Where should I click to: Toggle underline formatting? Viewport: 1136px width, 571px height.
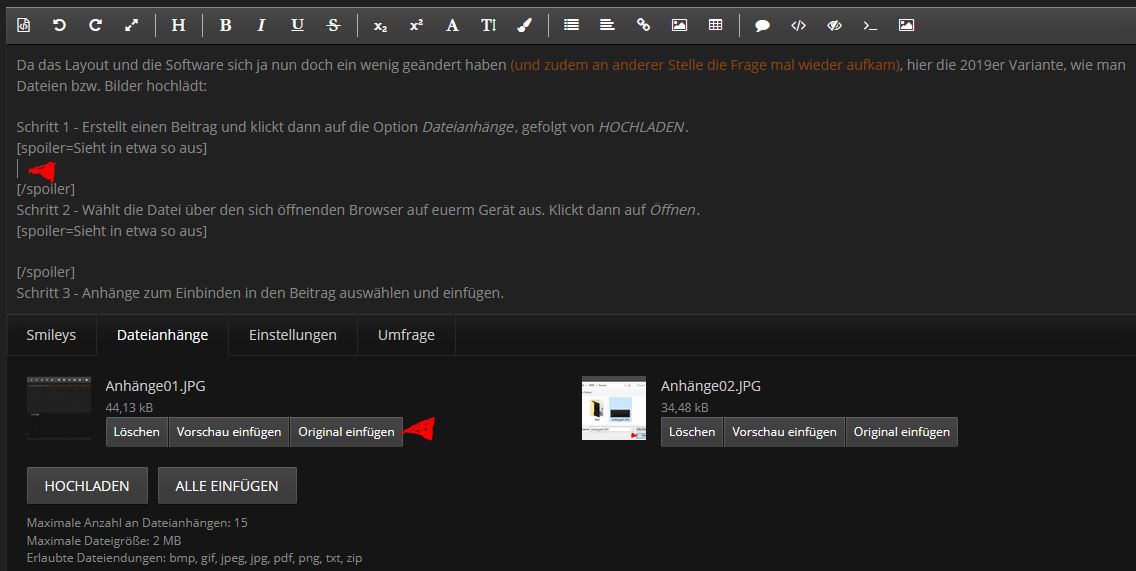(x=297, y=25)
